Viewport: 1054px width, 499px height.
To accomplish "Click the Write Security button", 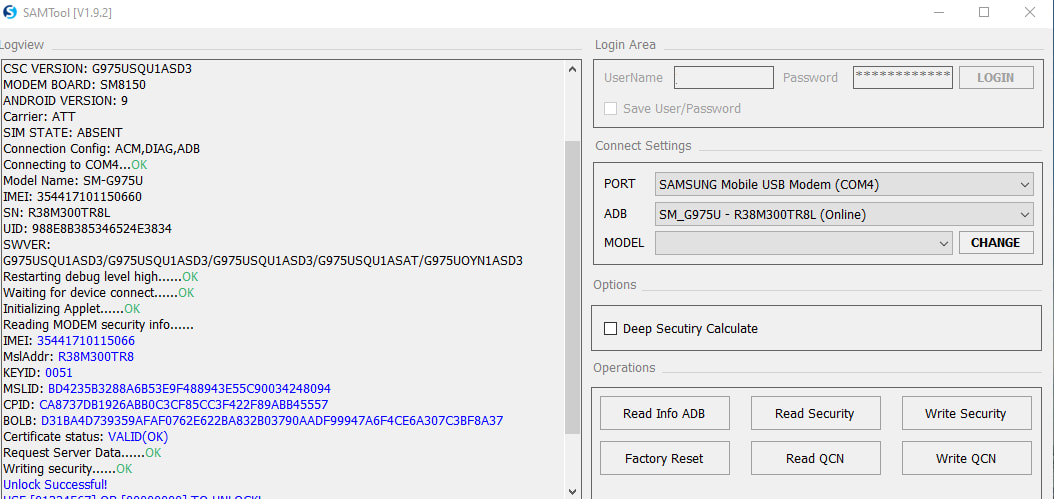I will click(x=967, y=413).
